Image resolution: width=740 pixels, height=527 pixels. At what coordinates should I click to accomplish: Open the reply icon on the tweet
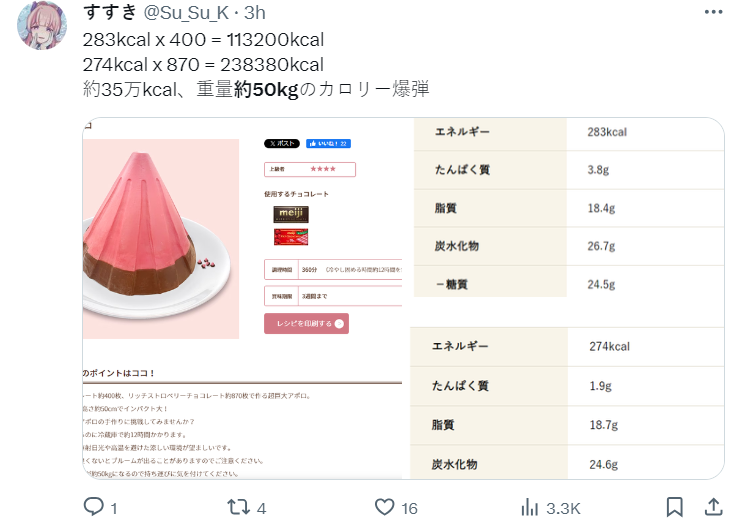click(93, 507)
